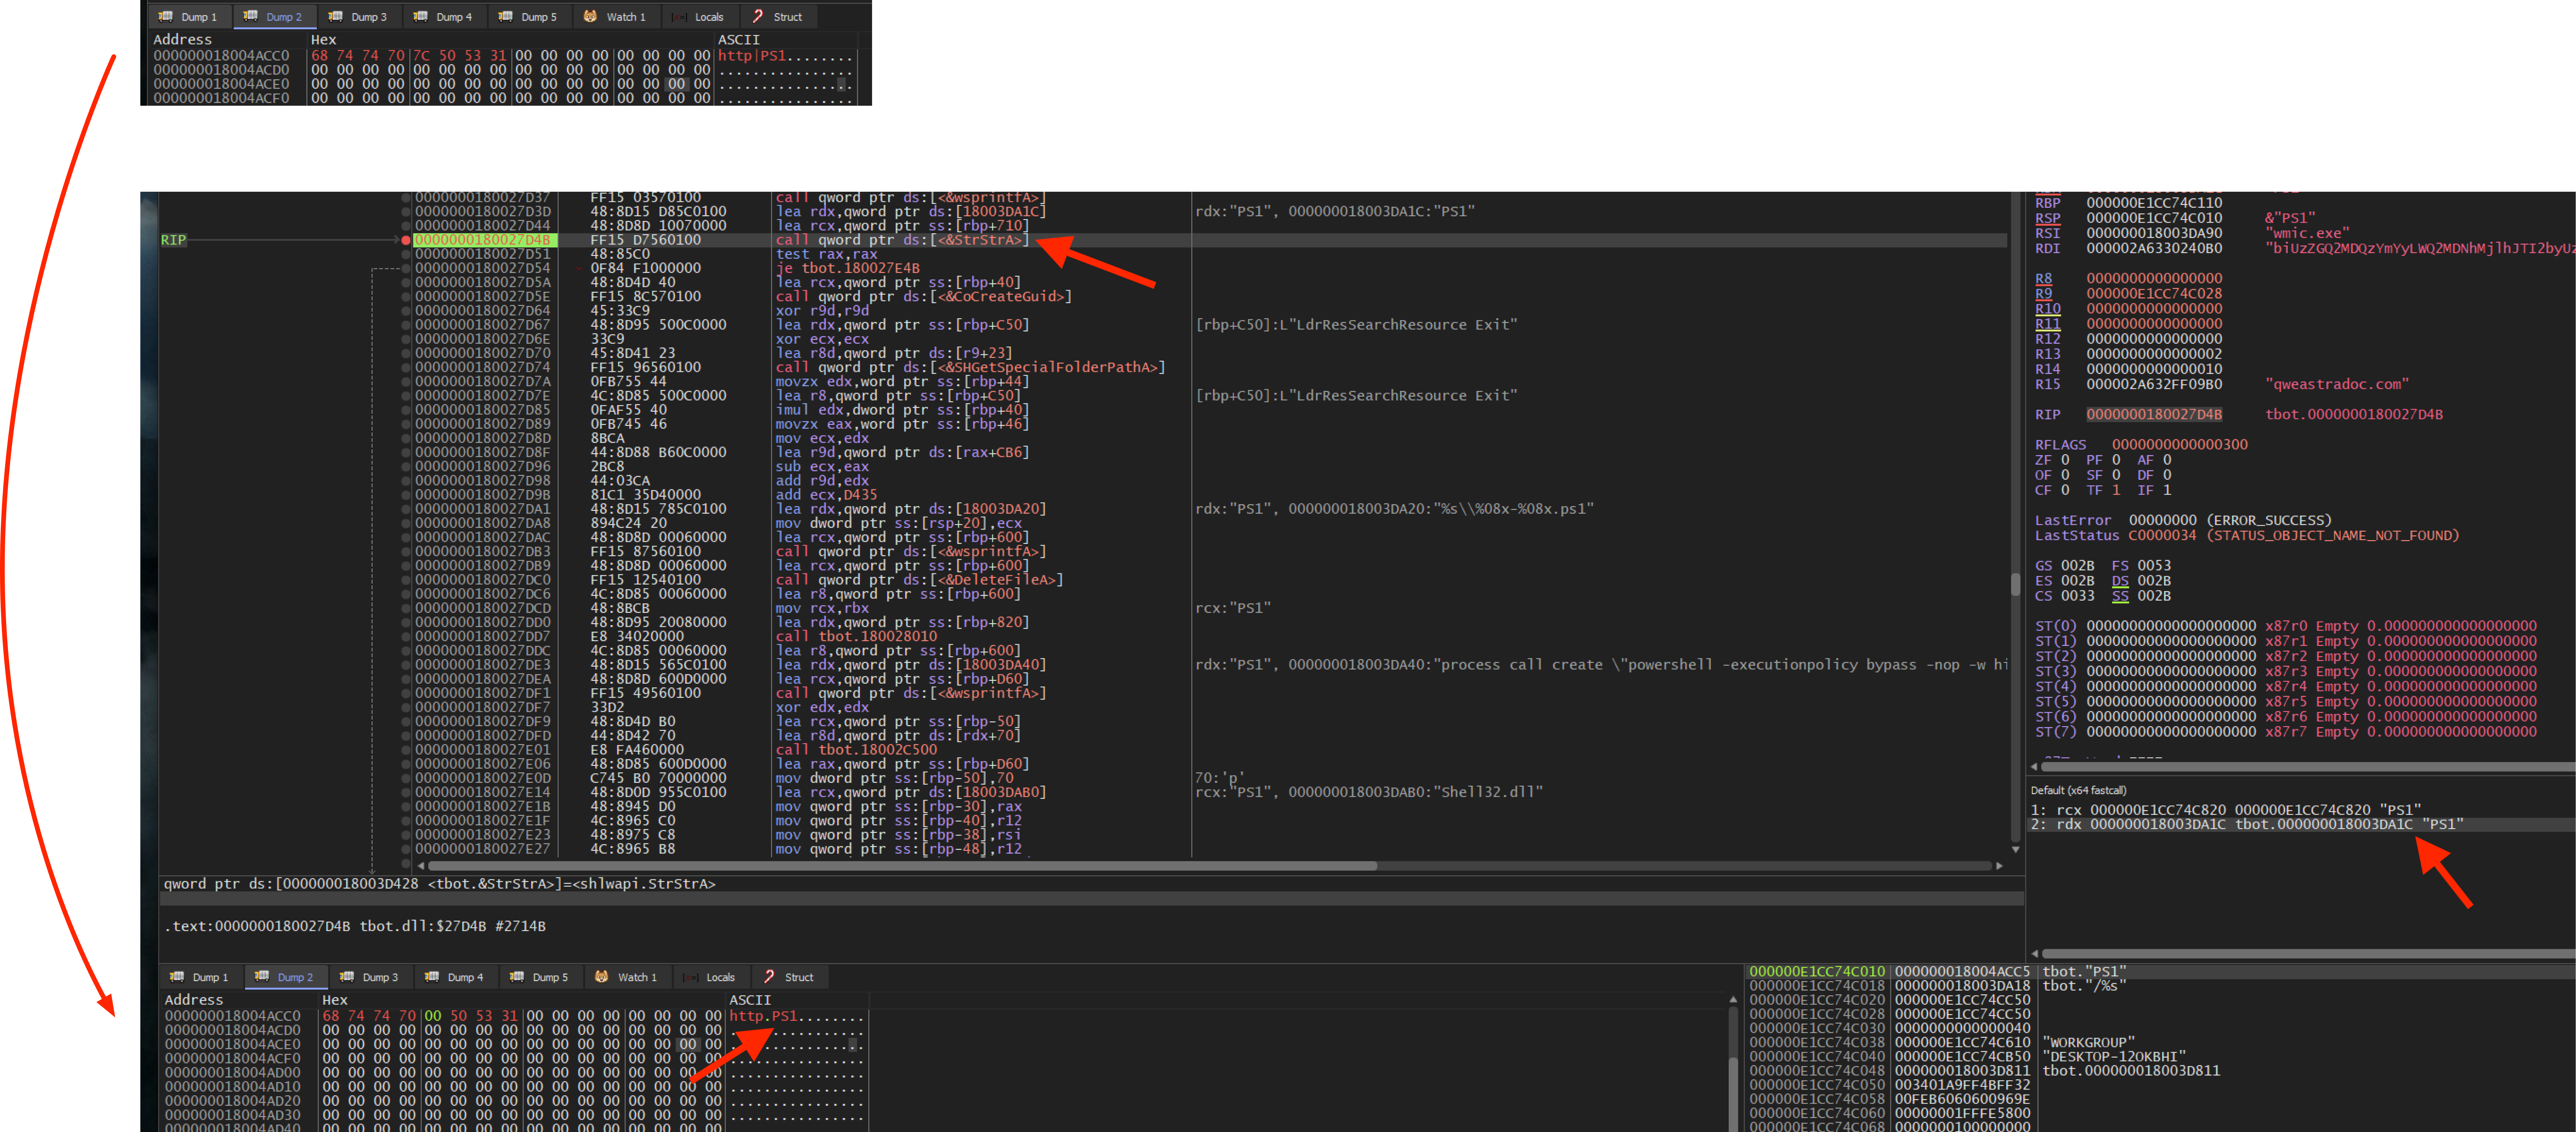Click Dump 3 truck icon in bottom panel
This screenshot has width=2576, height=1132.
[347, 977]
